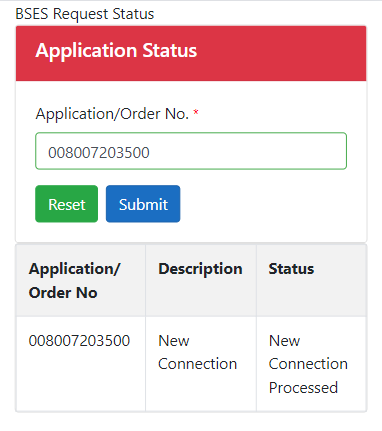382x431 pixels.
Task: Submit the application status request
Action: pyautogui.click(x=143, y=204)
